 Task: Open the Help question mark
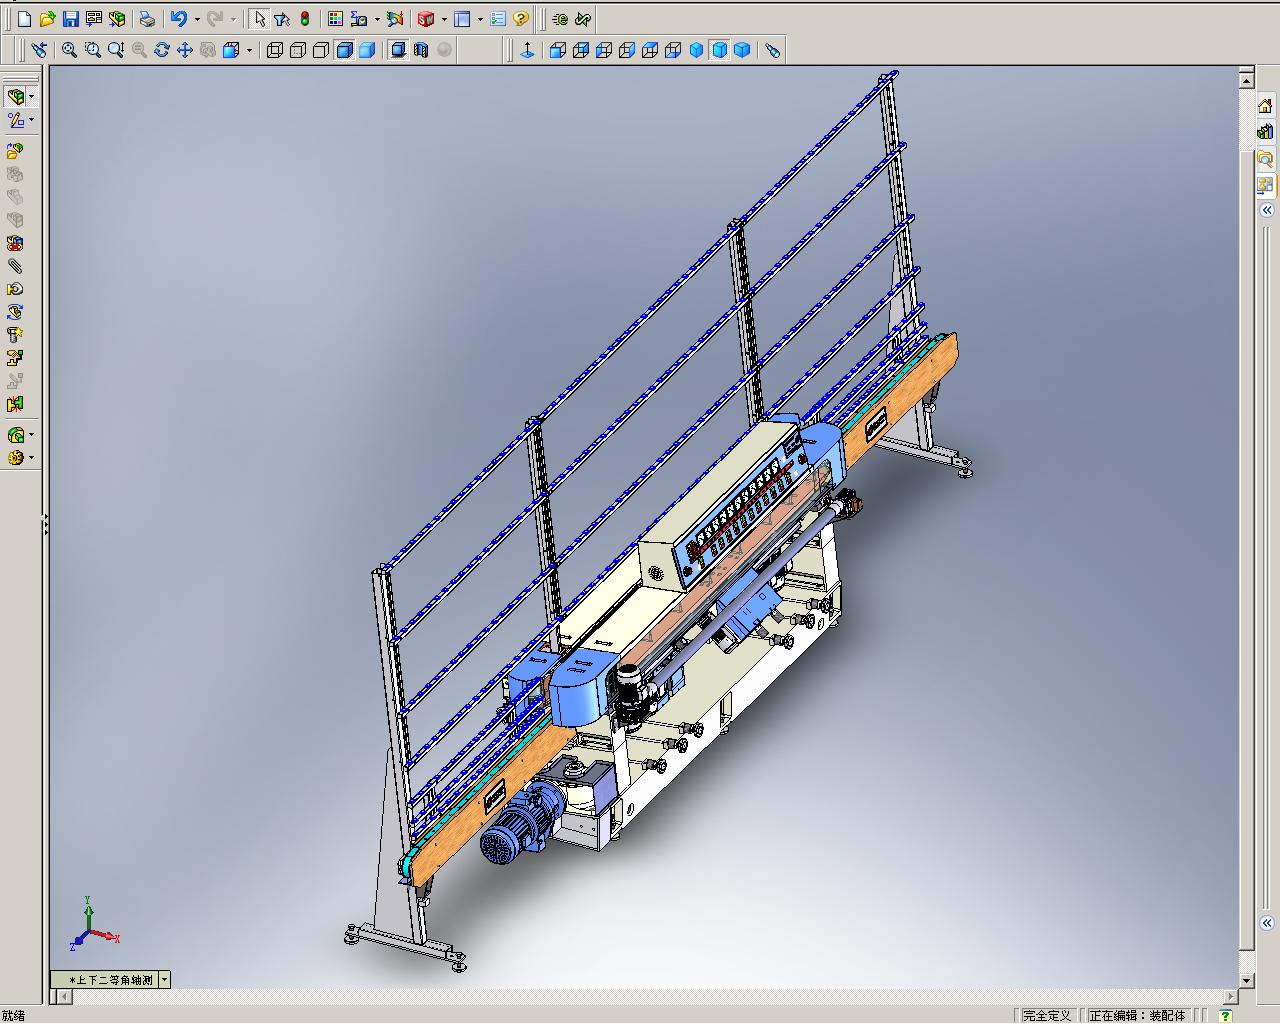pos(521,19)
